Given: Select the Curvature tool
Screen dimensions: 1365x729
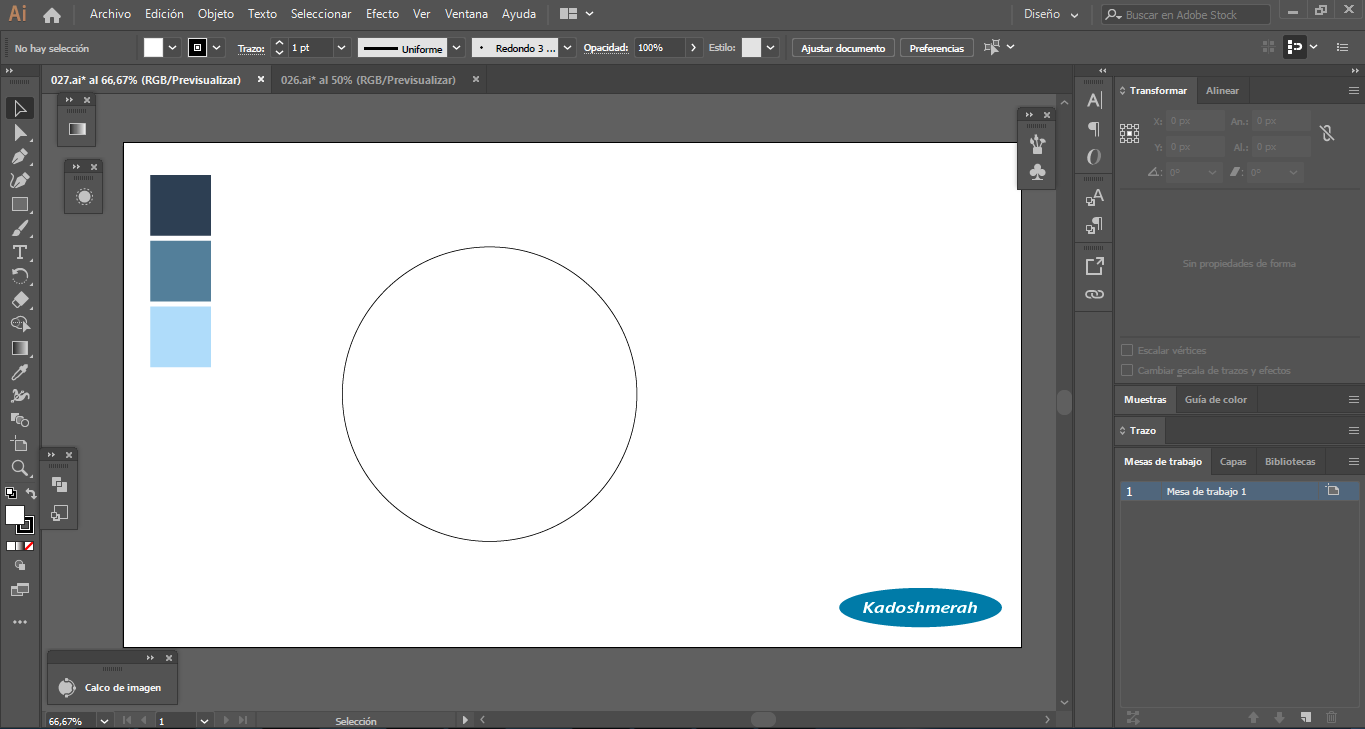Looking at the screenshot, I should point(20,180).
